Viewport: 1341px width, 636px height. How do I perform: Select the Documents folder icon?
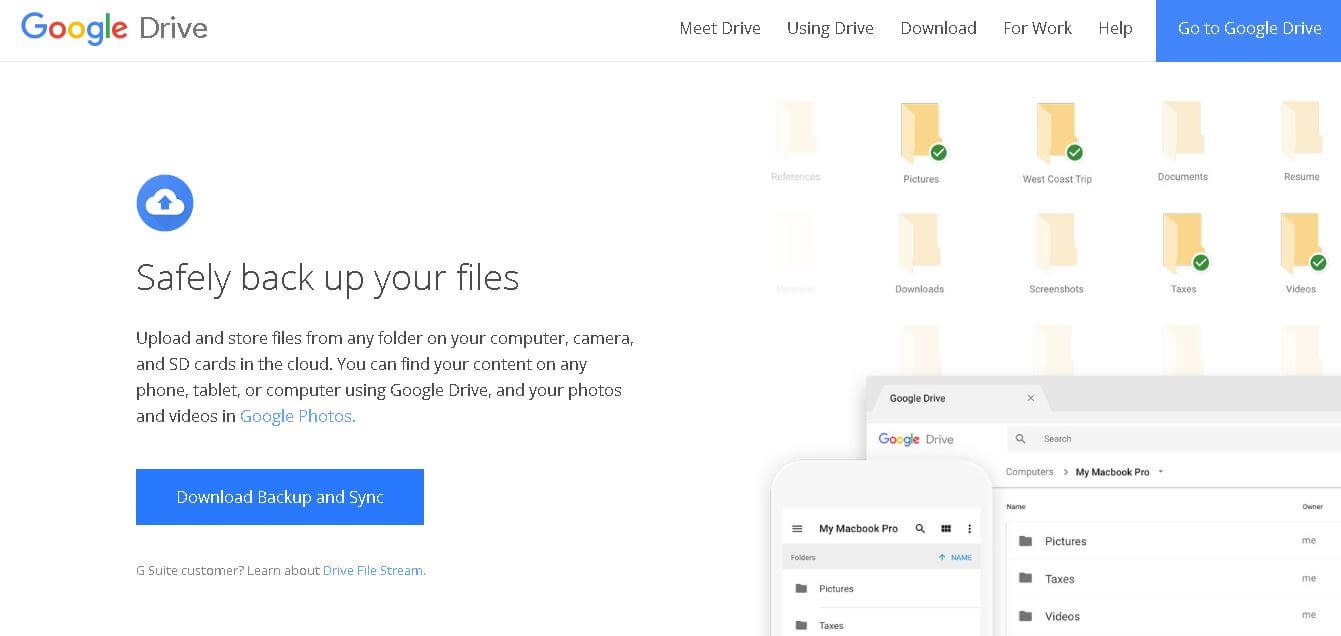(x=1182, y=131)
